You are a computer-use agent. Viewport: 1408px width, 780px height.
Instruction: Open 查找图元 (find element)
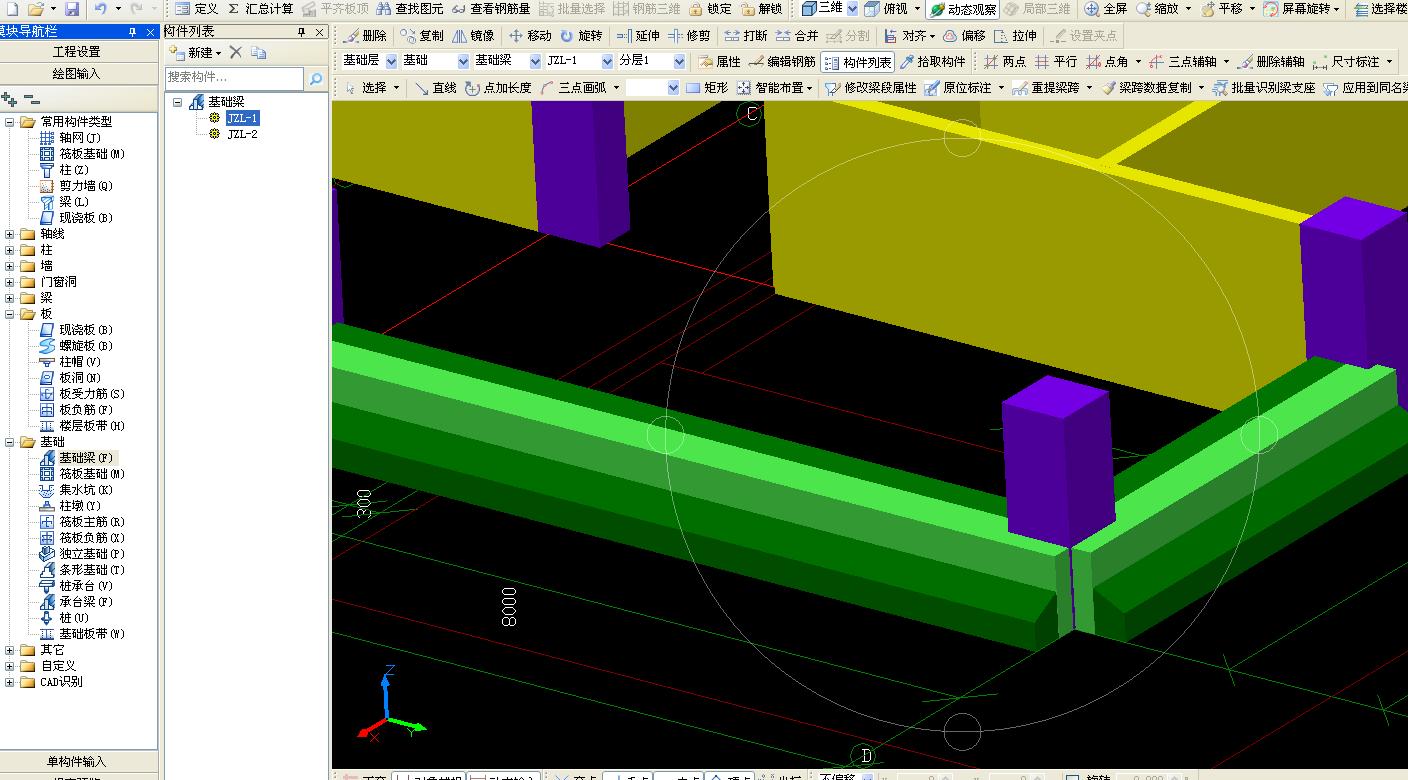click(409, 9)
